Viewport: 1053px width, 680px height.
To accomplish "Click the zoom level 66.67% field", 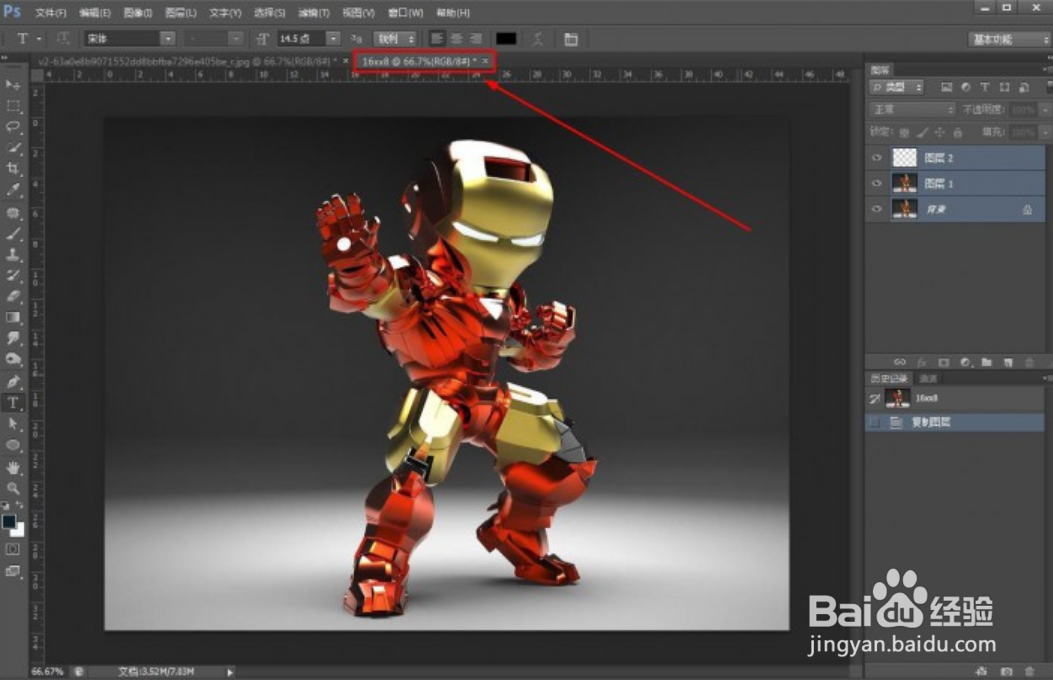I will point(47,672).
